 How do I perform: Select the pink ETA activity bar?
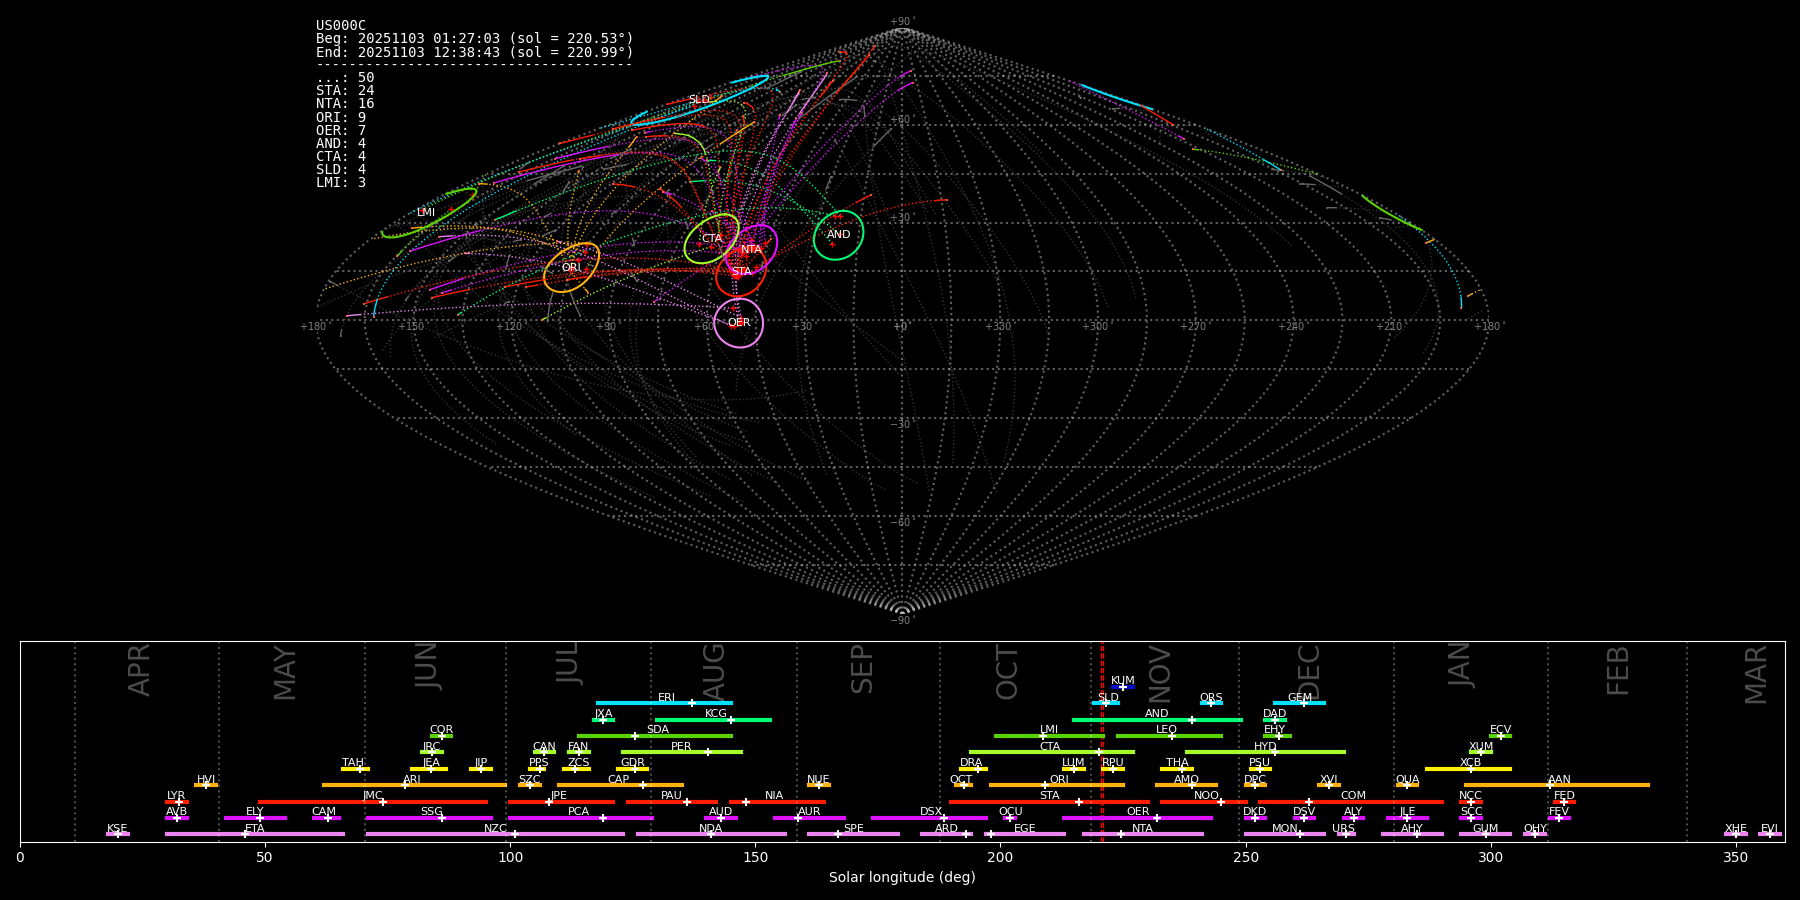[254, 834]
